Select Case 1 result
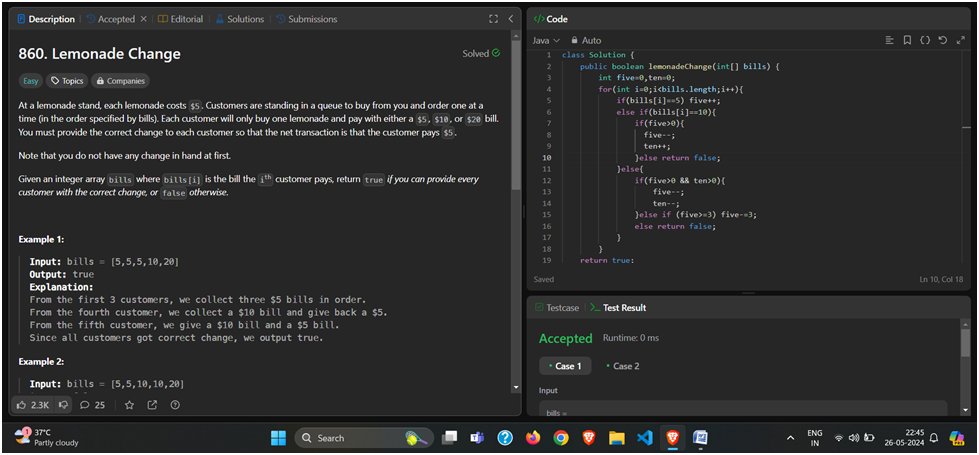979x455 pixels. (x=565, y=366)
